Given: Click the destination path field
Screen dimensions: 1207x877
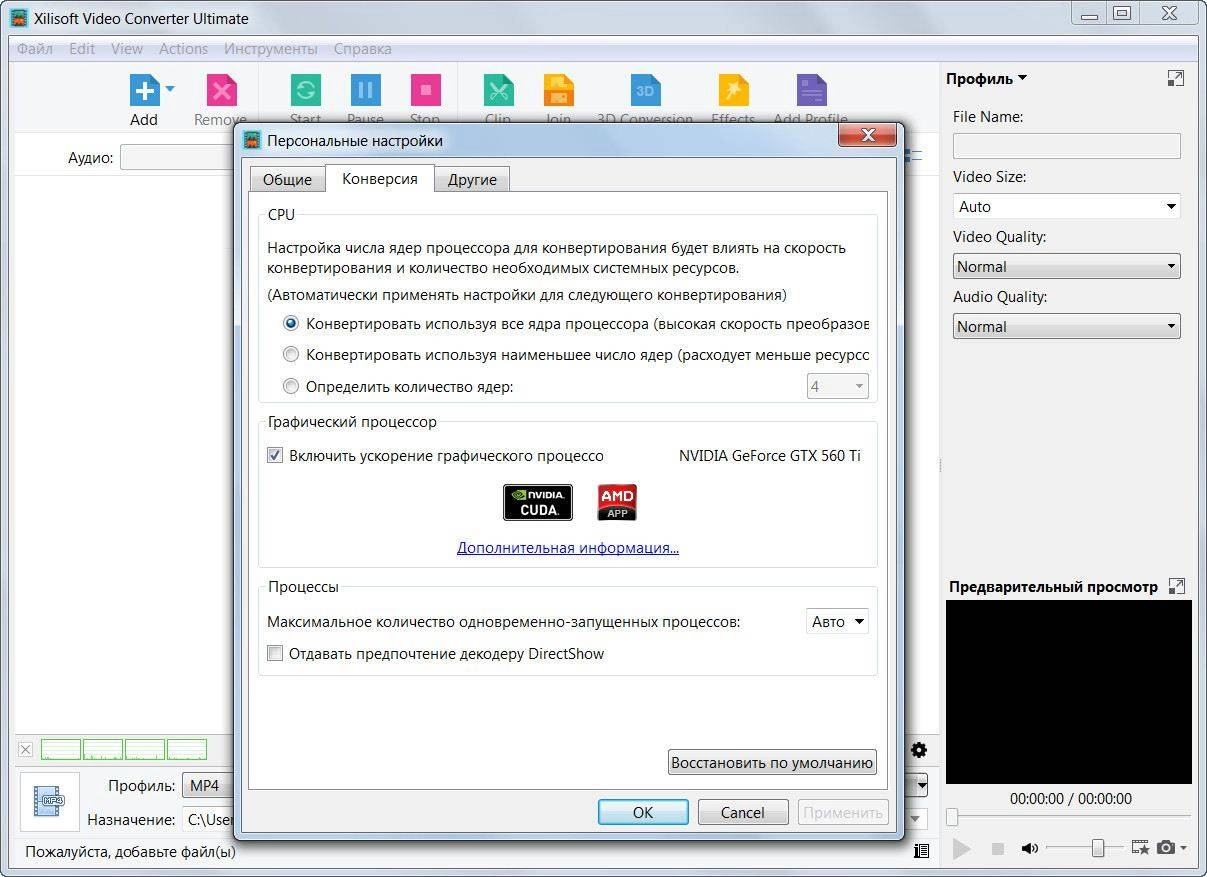Looking at the screenshot, I should pos(209,820).
